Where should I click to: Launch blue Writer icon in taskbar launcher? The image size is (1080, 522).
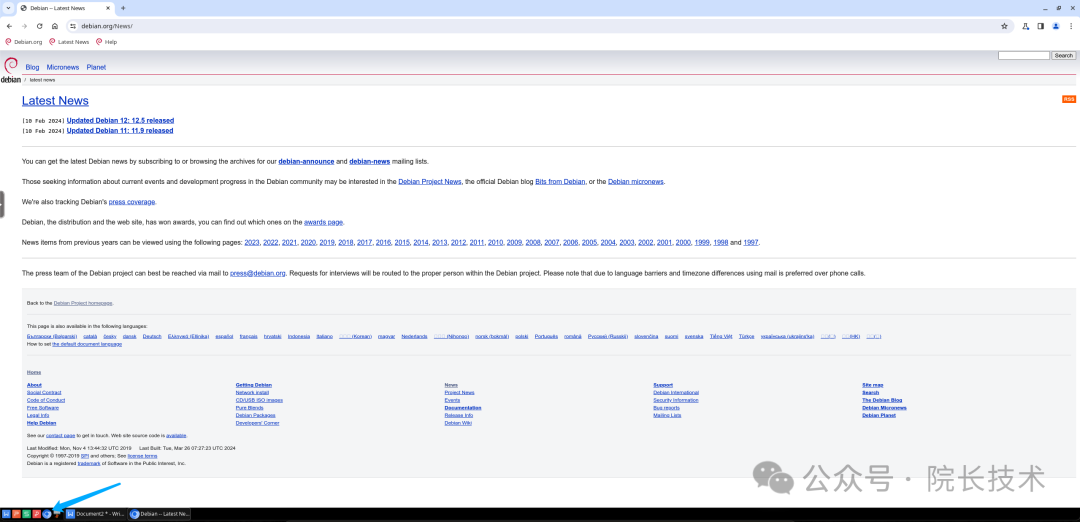[6, 514]
